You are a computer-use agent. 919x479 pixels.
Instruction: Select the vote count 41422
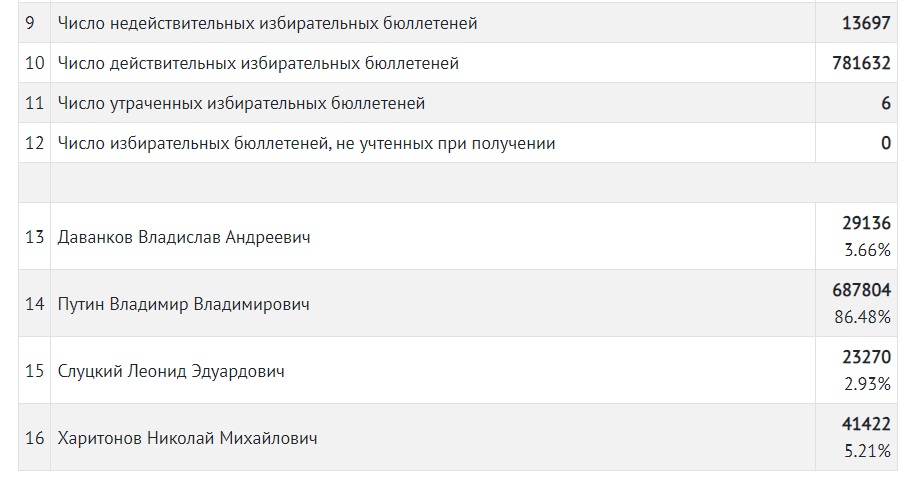coord(866,424)
